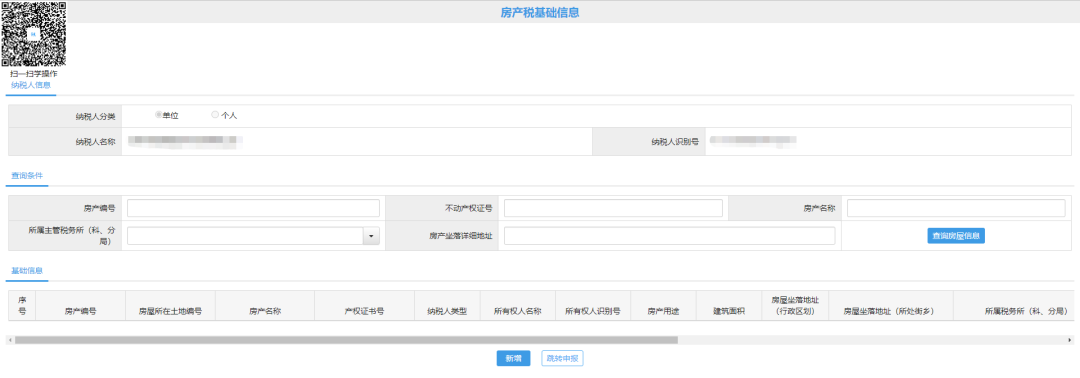The image size is (1080, 378).
Task: Focus the 不动产权证号 input field
Action: pyautogui.click(x=613, y=208)
